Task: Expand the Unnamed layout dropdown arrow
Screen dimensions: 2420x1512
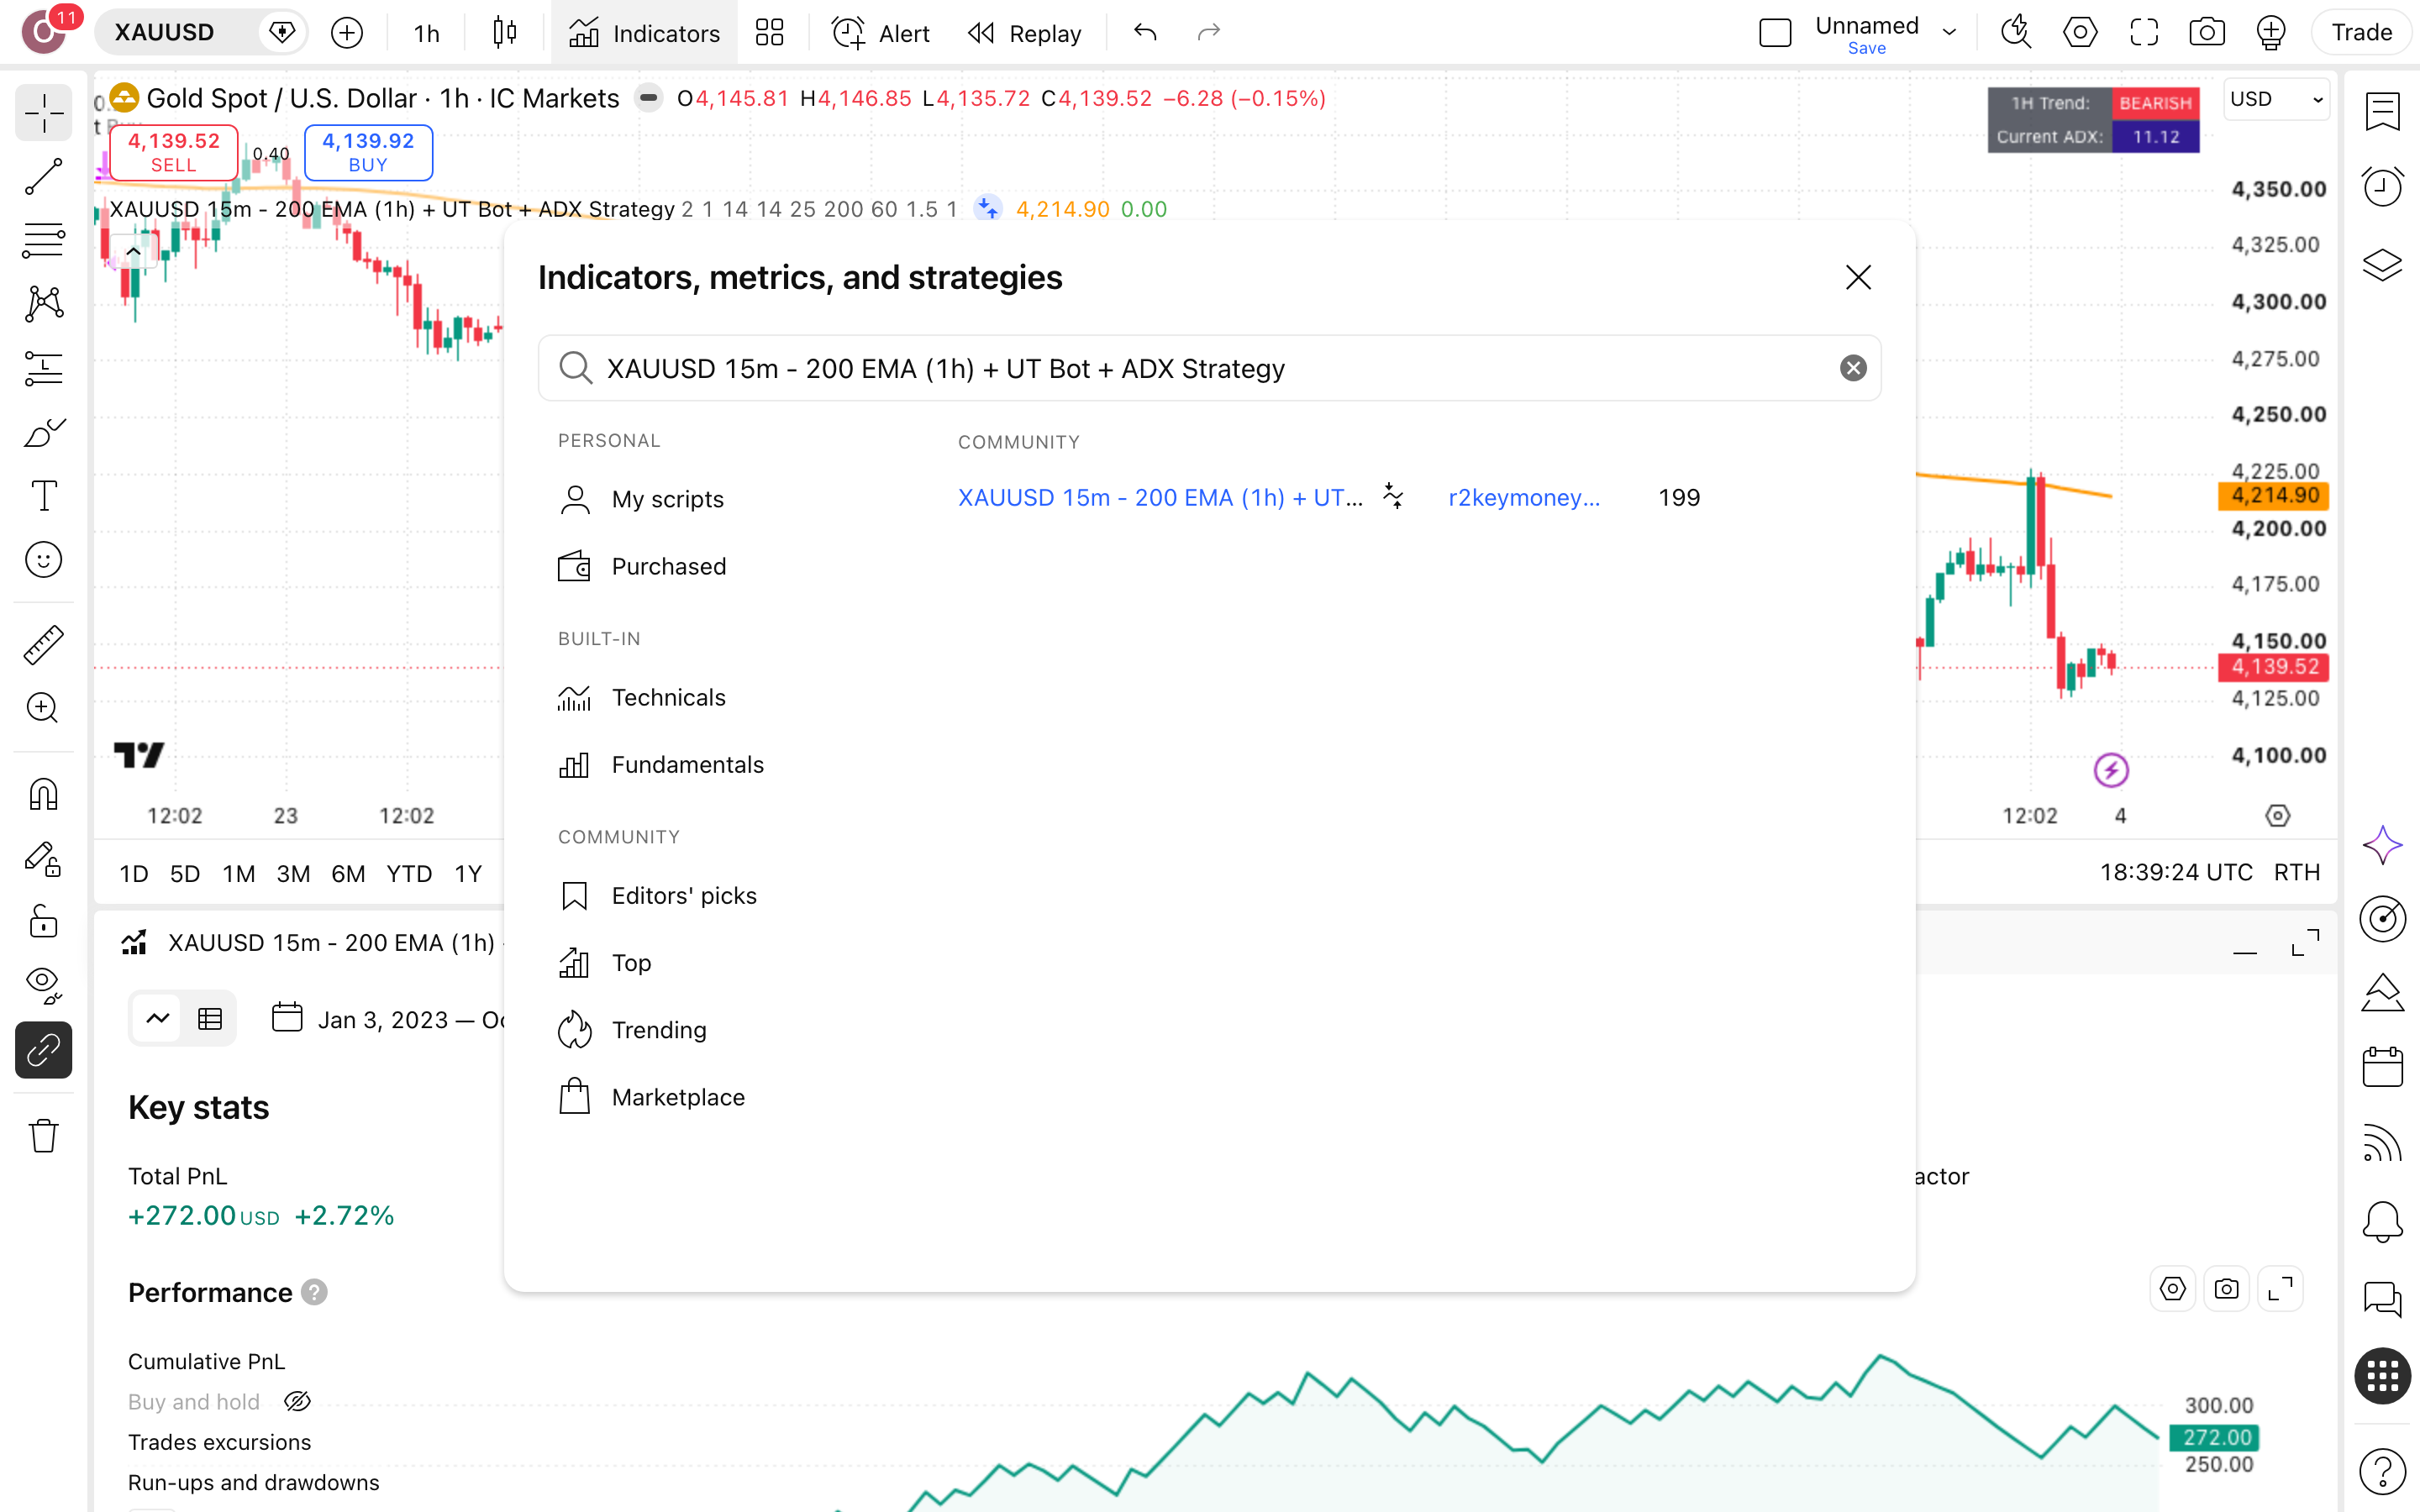Action: [1949, 32]
